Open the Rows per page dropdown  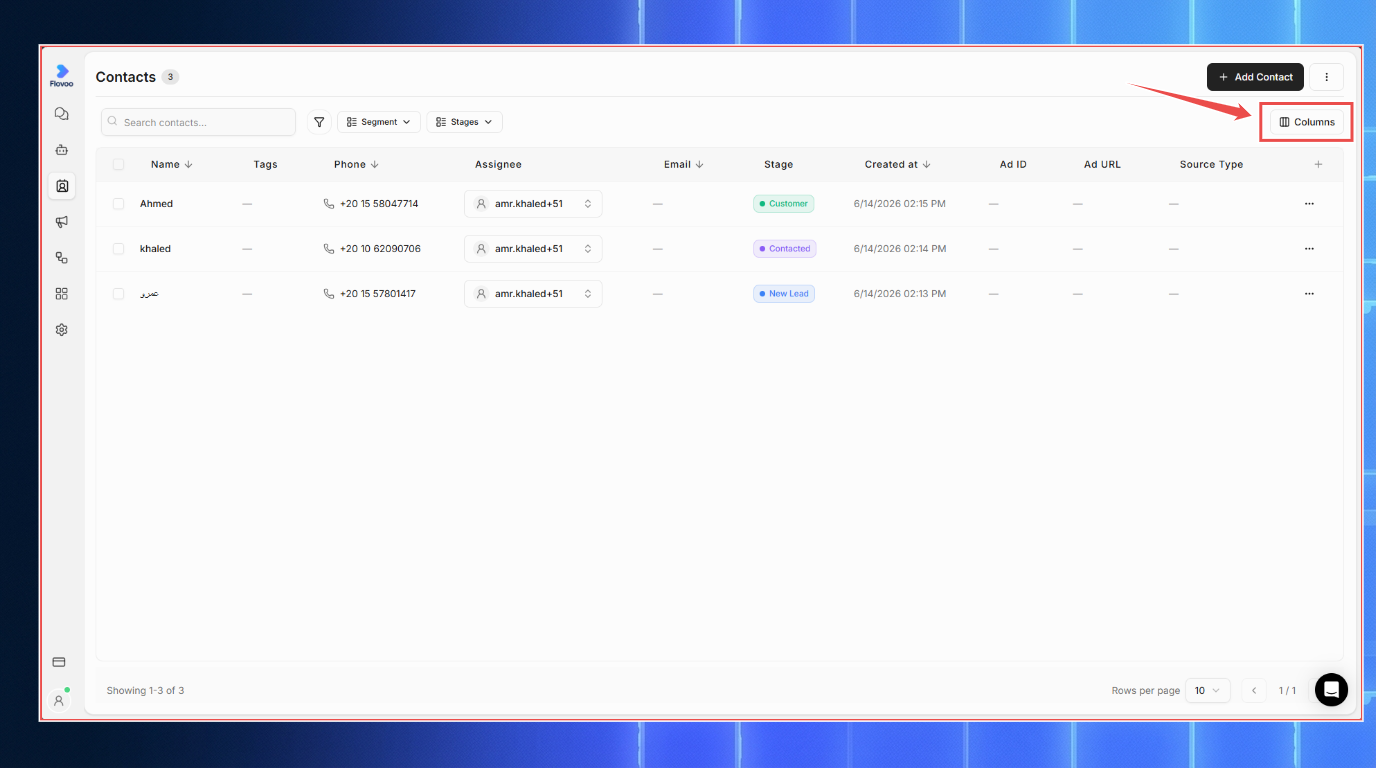tap(1207, 690)
